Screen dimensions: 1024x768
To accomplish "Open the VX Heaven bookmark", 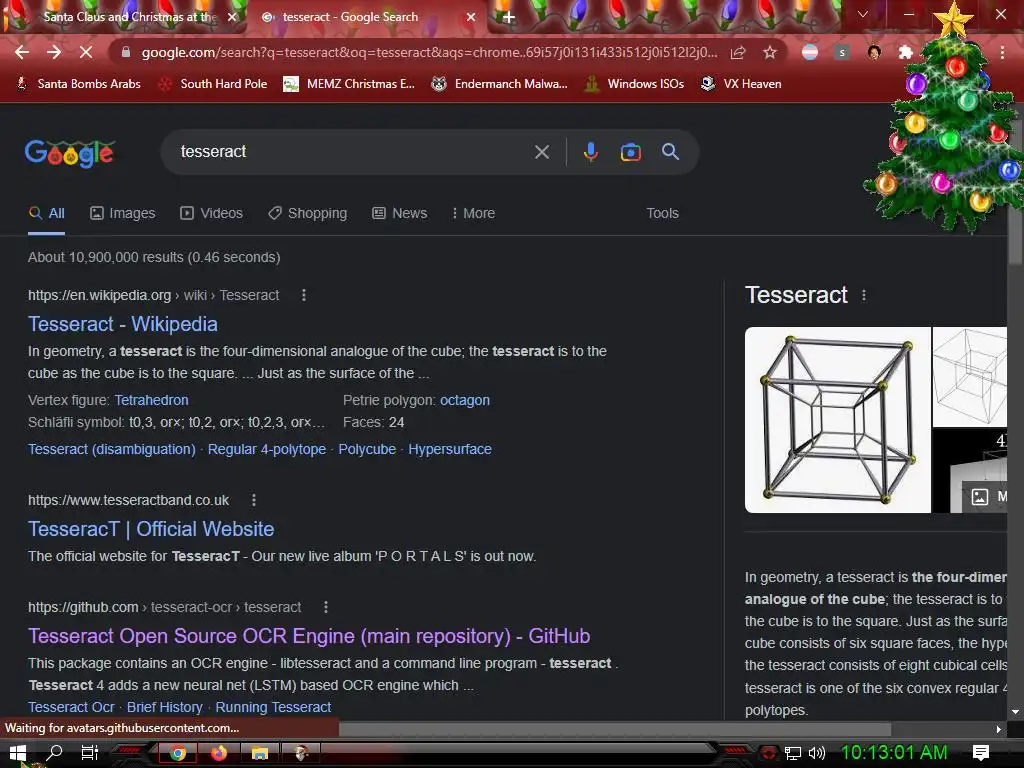I will point(741,84).
